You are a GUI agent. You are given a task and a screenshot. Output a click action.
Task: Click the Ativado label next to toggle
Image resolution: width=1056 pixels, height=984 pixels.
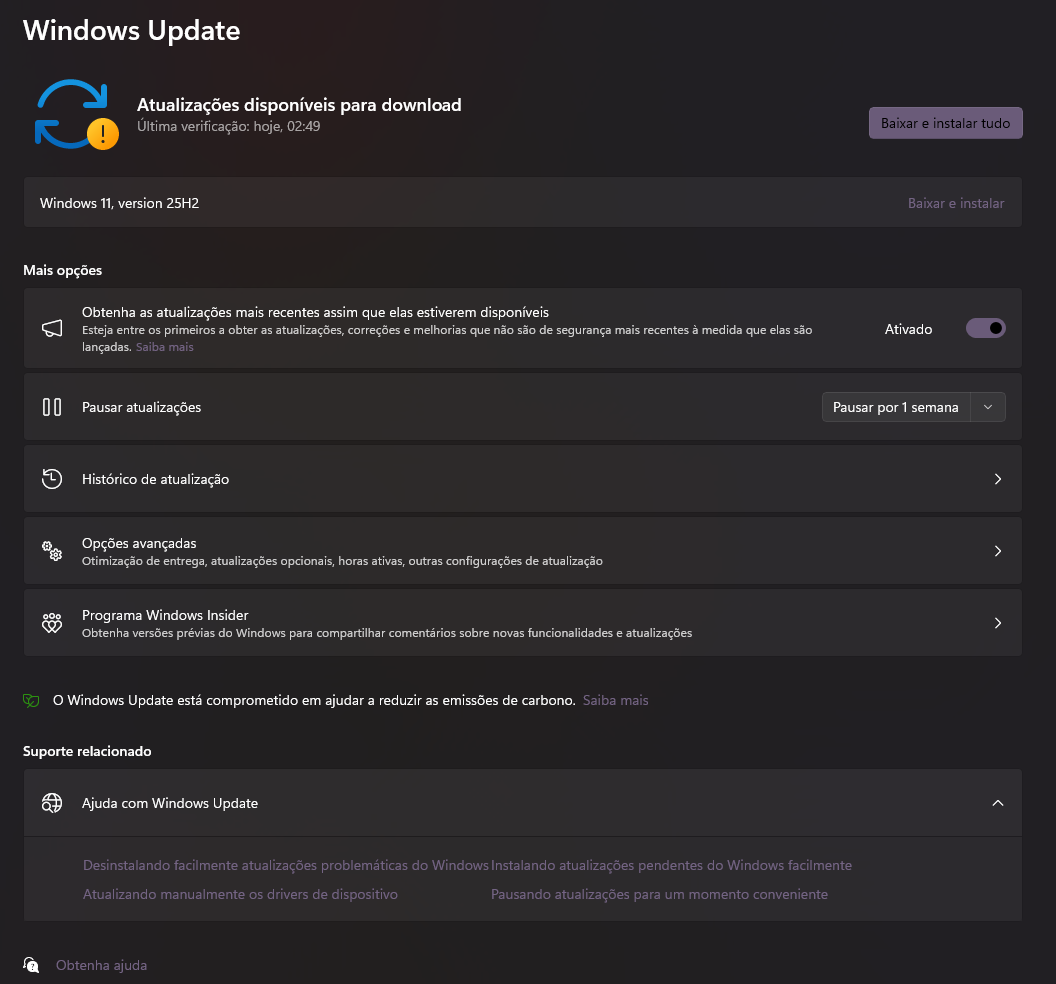pyautogui.click(x=908, y=329)
